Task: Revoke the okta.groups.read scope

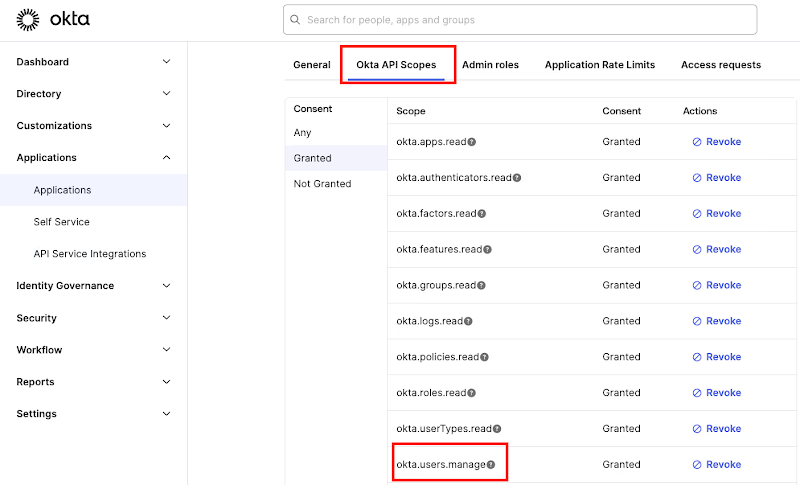Action: [x=717, y=285]
